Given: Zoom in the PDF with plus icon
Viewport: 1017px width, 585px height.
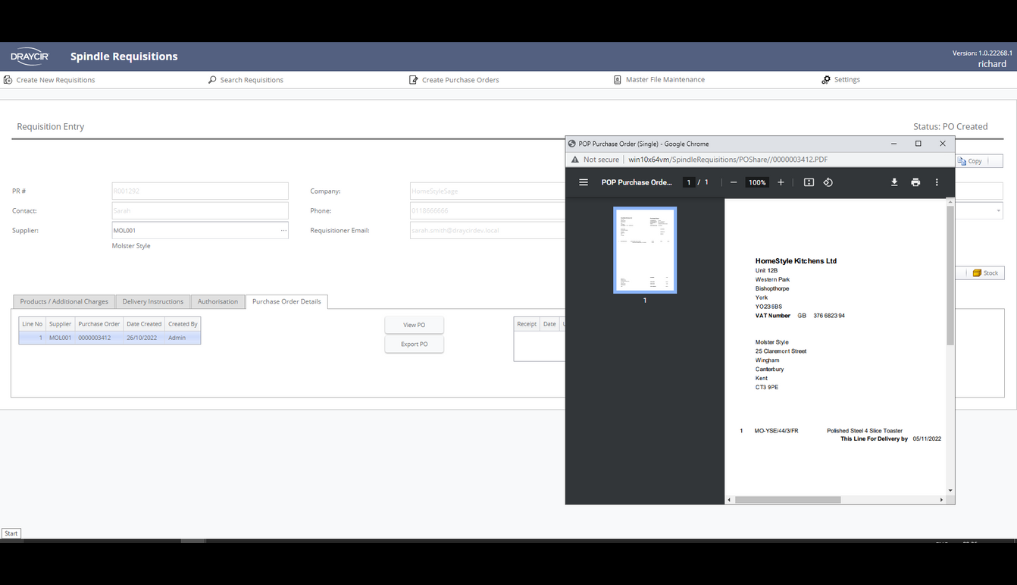Looking at the screenshot, I should [x=781, y=182].
